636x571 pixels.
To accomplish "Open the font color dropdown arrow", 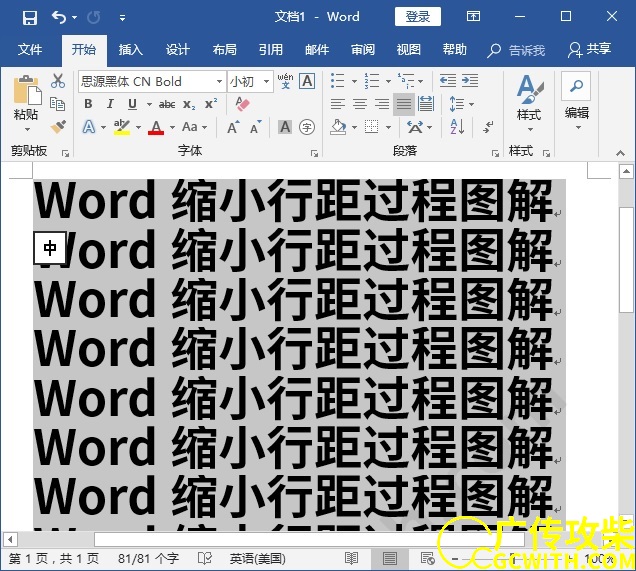I will [172, 127].
